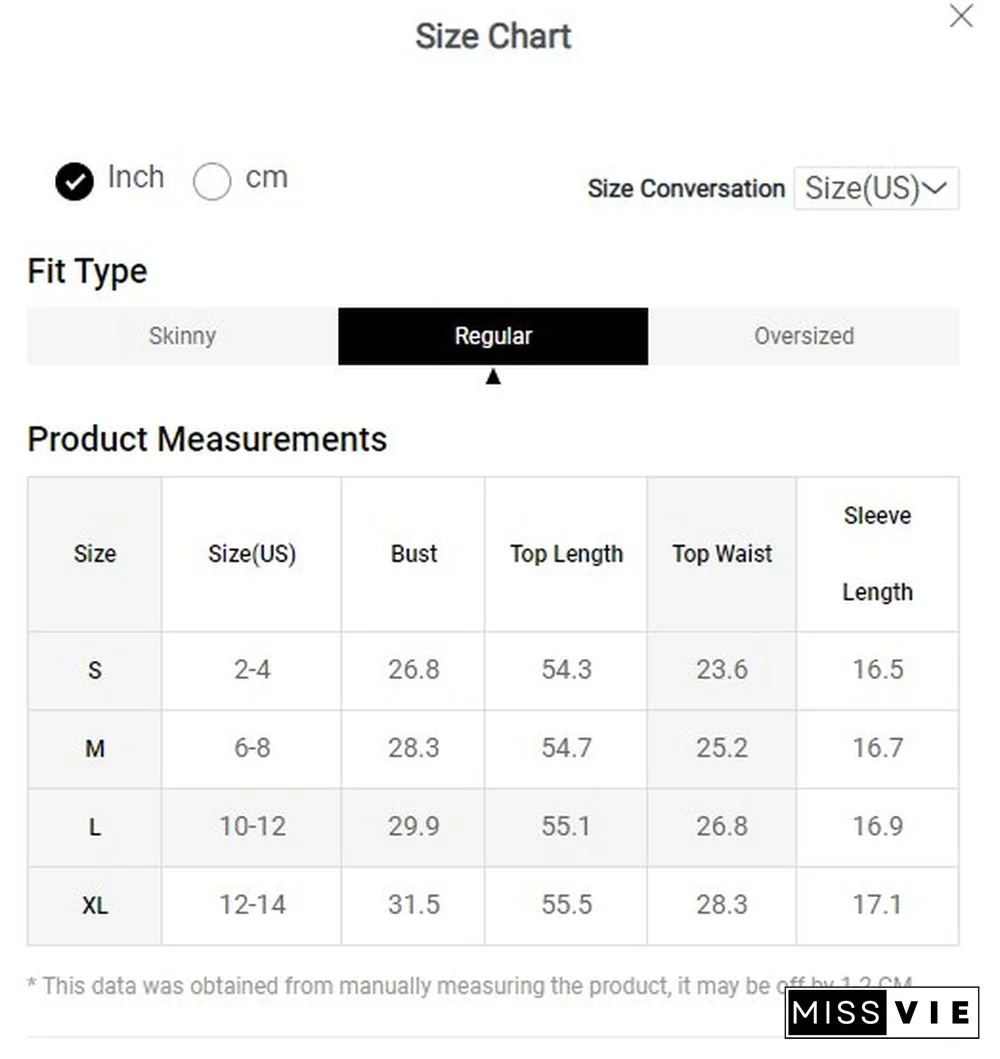1000x1059 pixels.
Task: Close the Size Chart dialog
Action: [961, 16]
